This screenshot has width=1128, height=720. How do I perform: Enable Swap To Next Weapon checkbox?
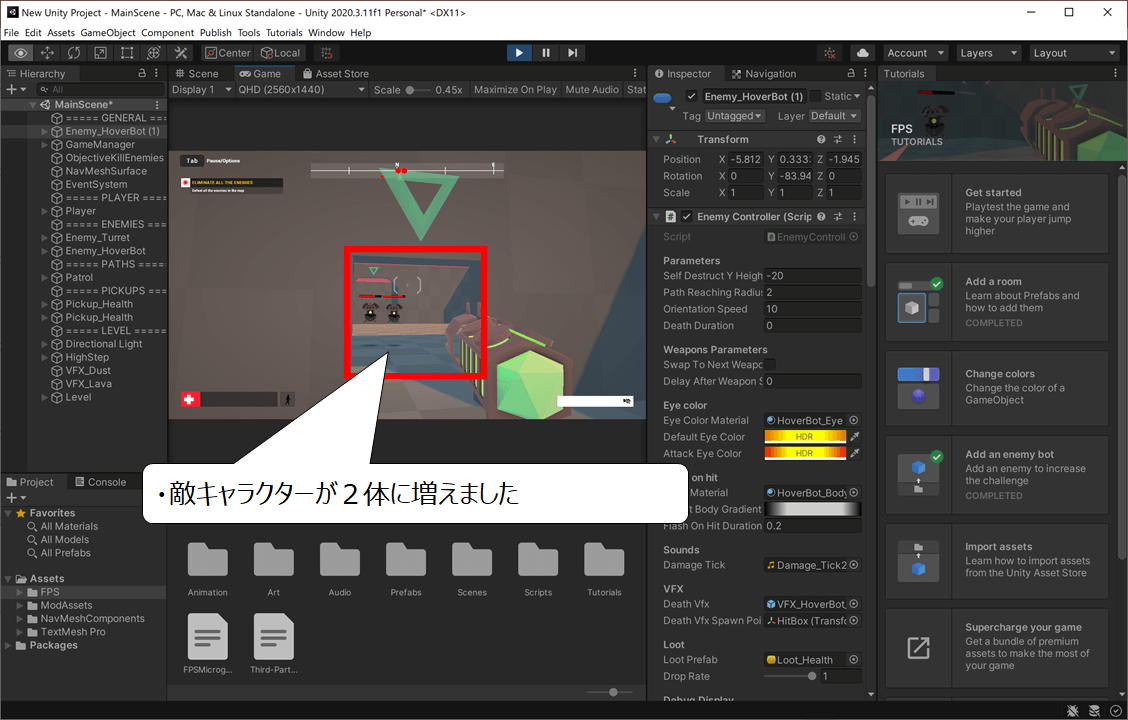770,365
